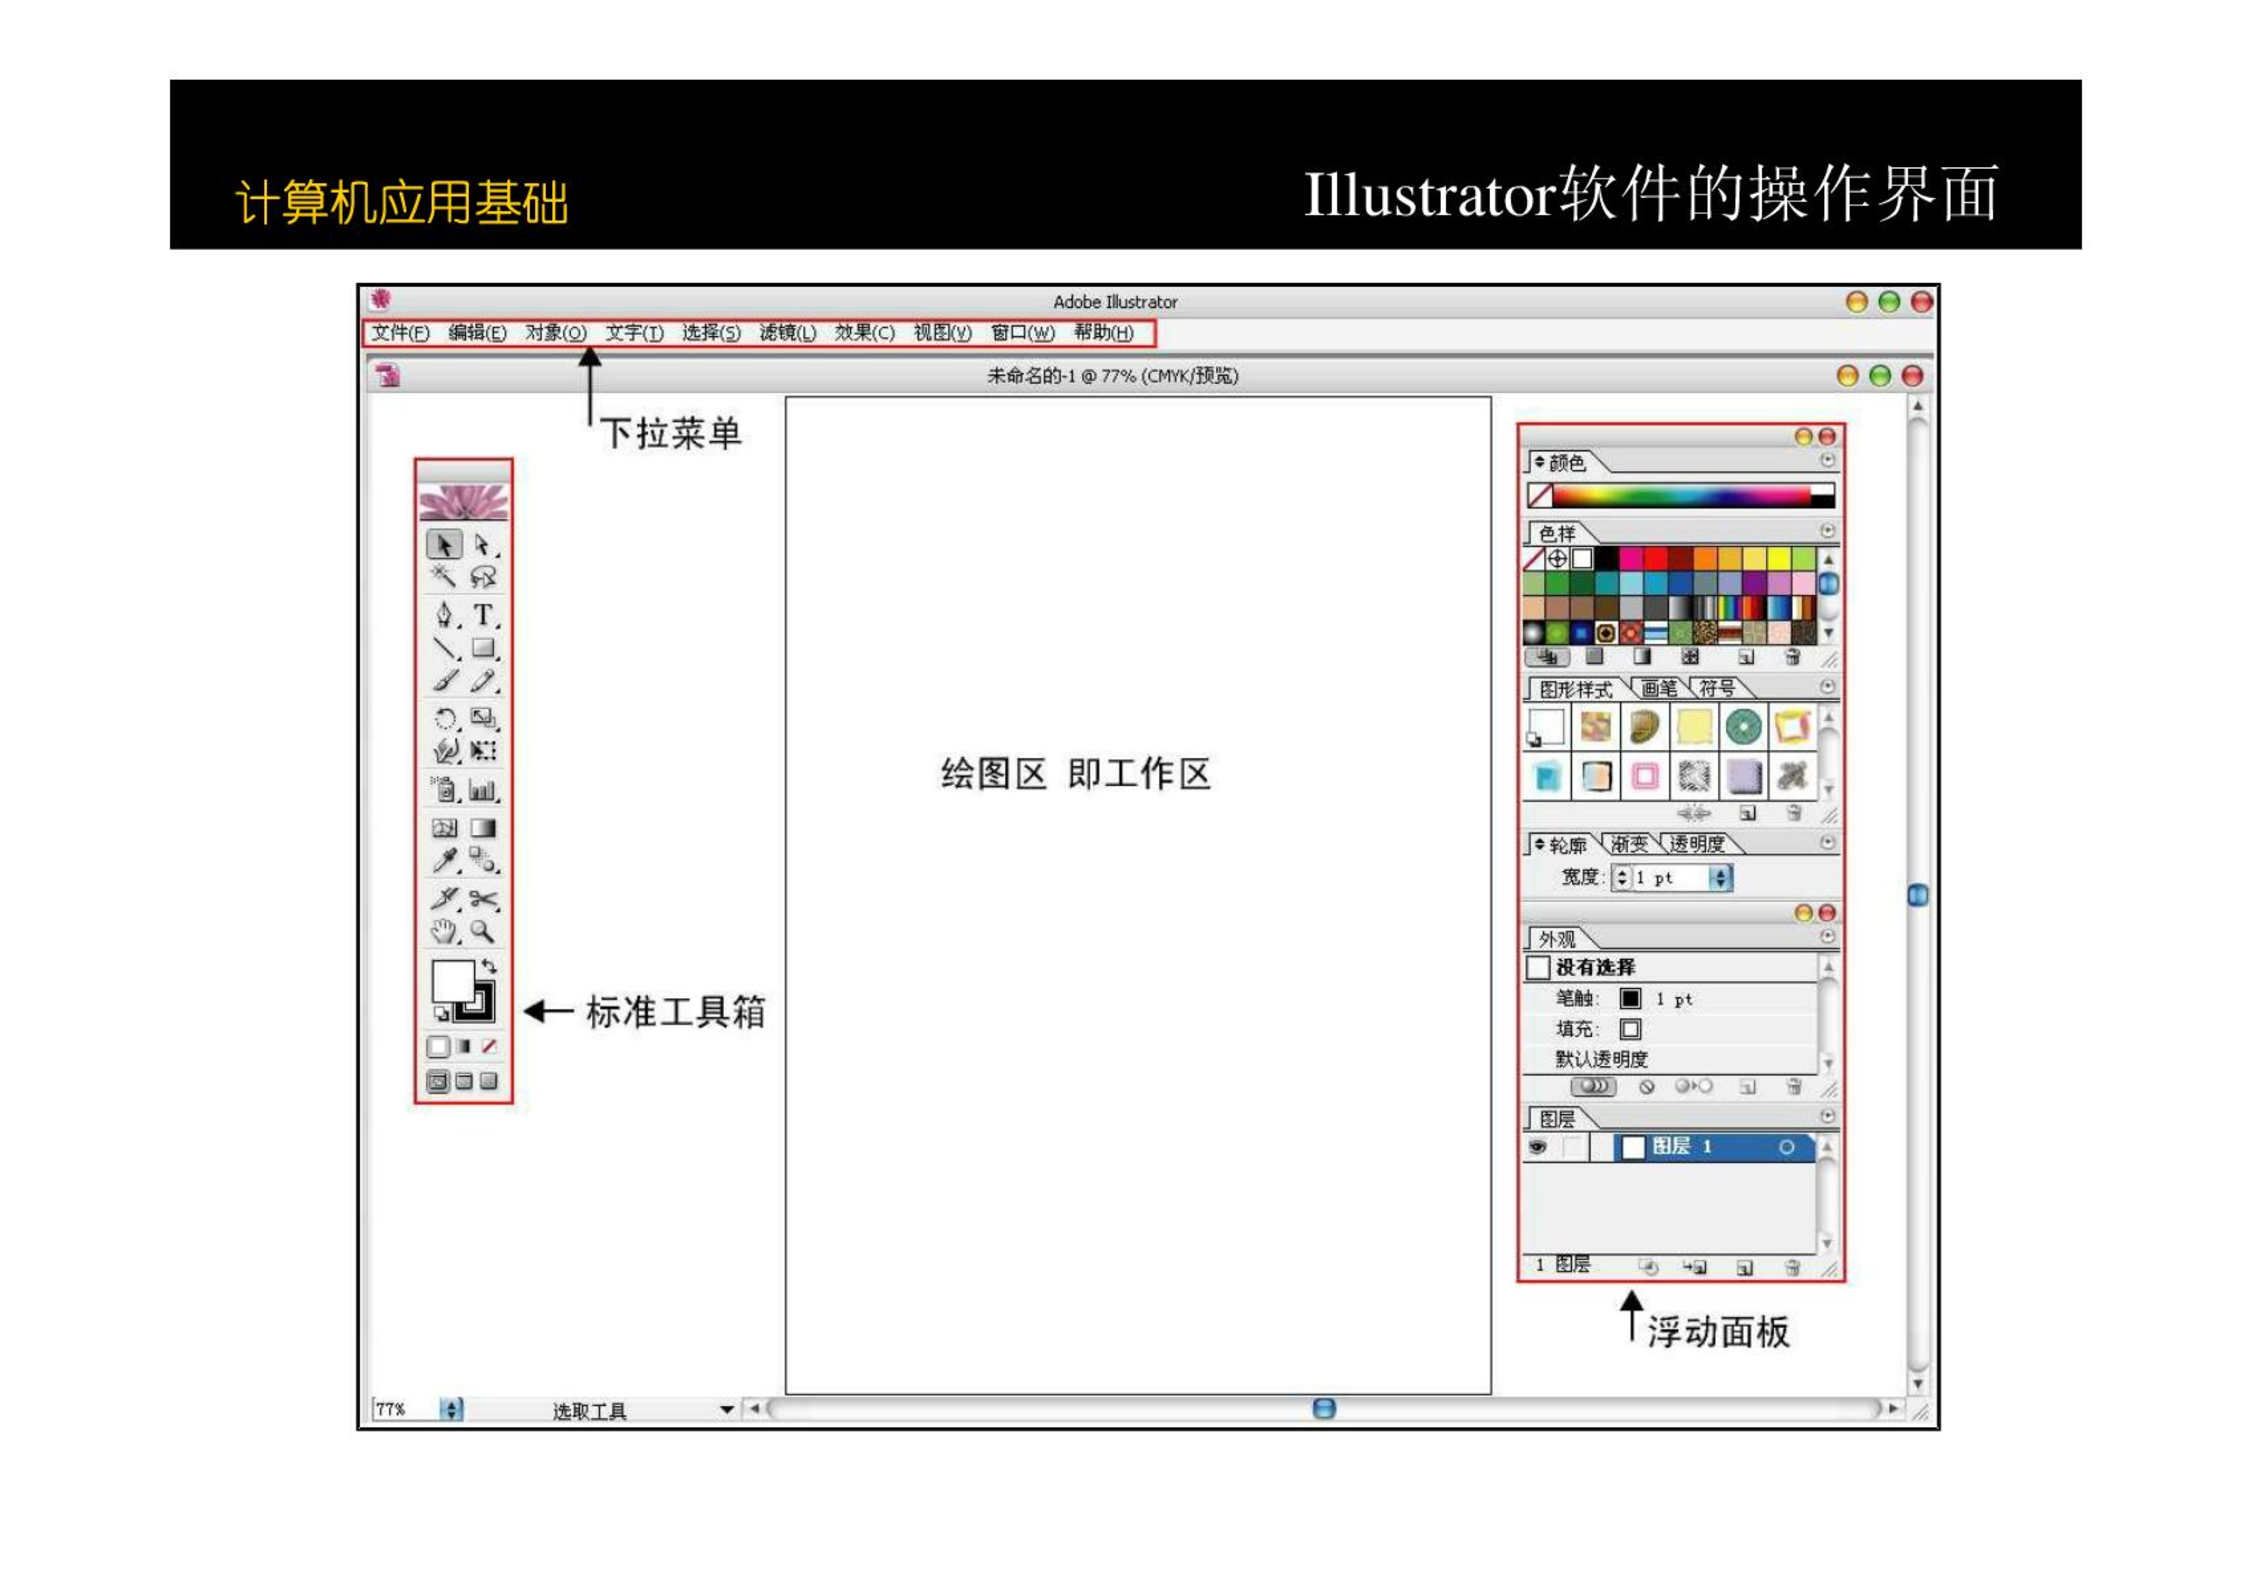Select the Zoom magnifier tool
This screenshot has height=1594, width=2252.
point(483,932)
